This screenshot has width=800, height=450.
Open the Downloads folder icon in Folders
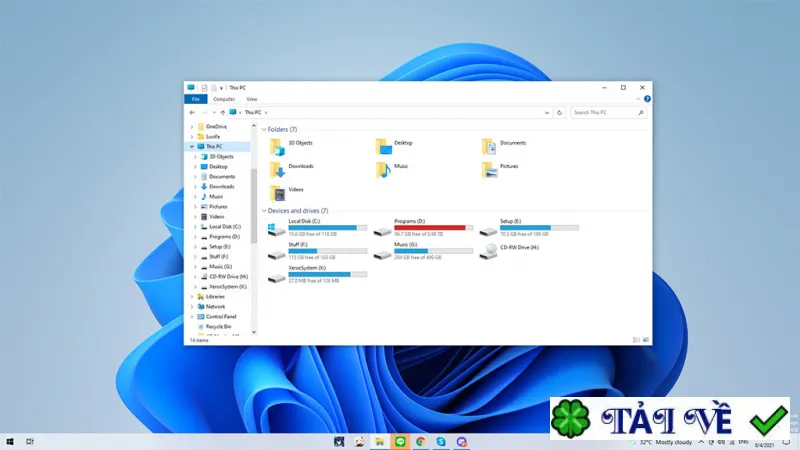277,170
